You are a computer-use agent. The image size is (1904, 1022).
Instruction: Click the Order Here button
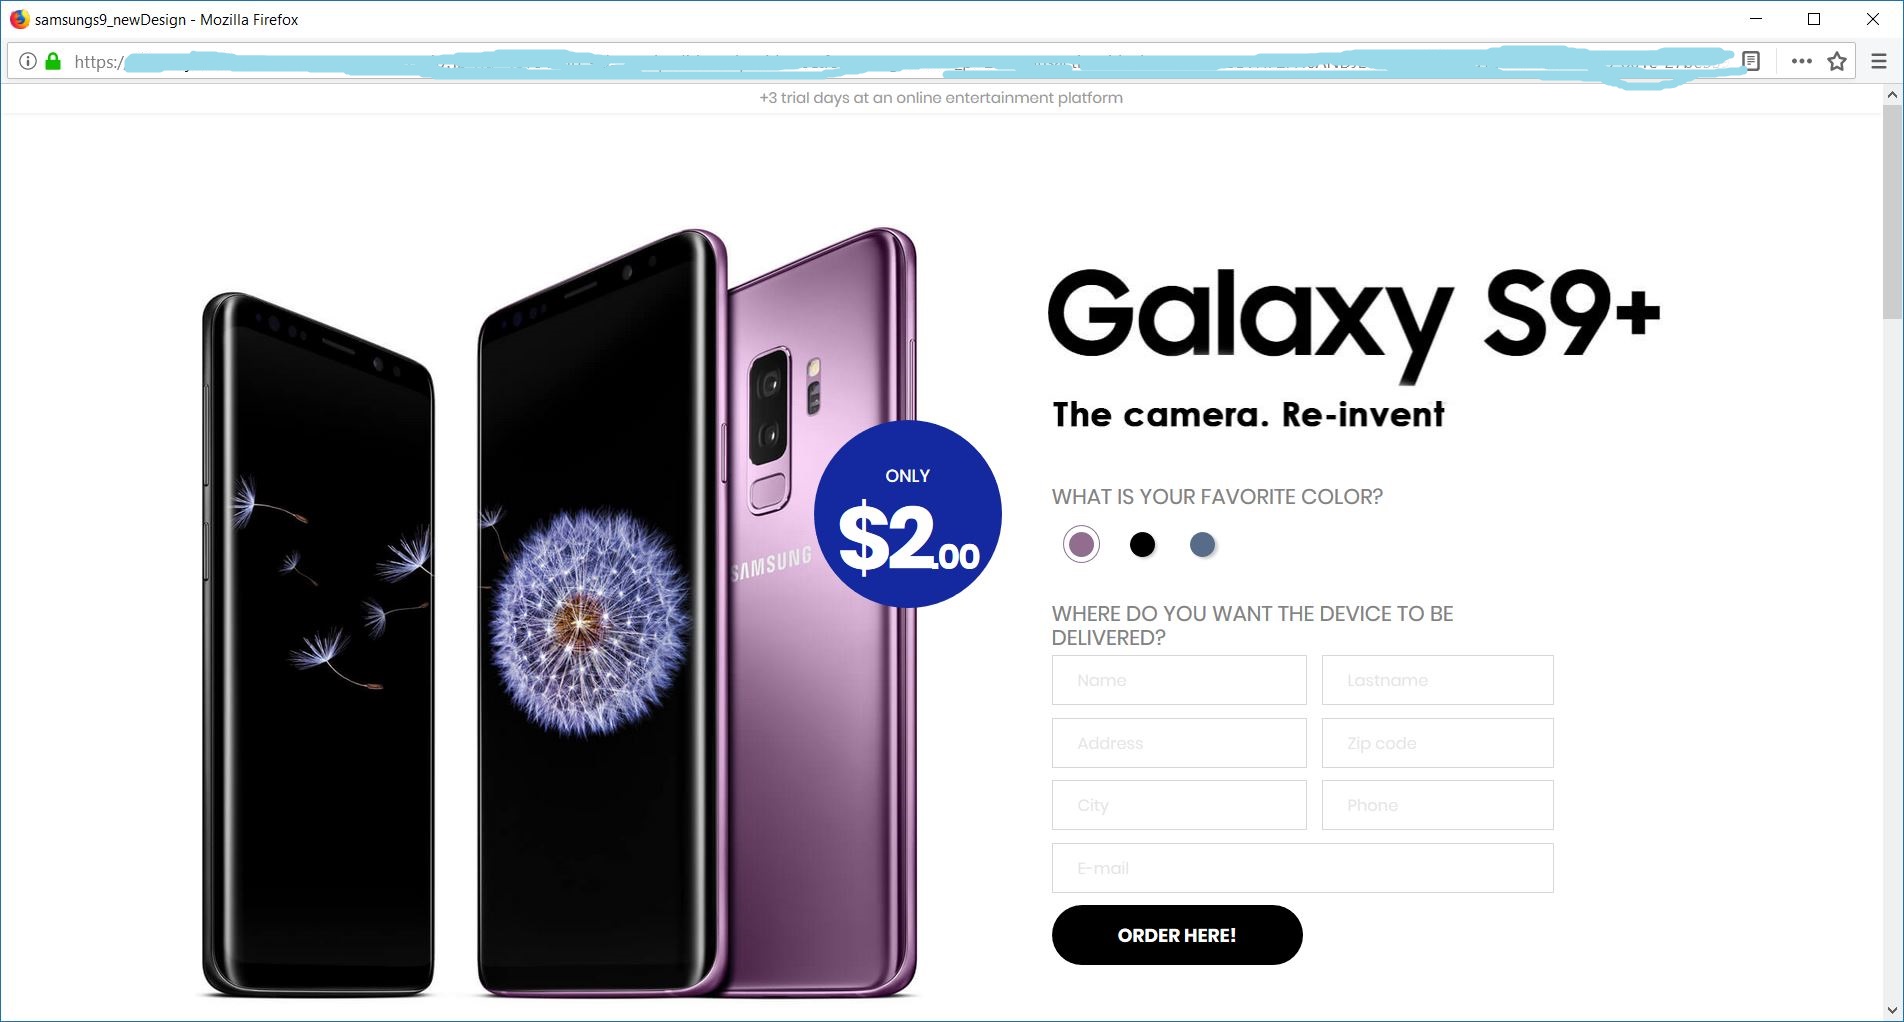coord(1177,935)
